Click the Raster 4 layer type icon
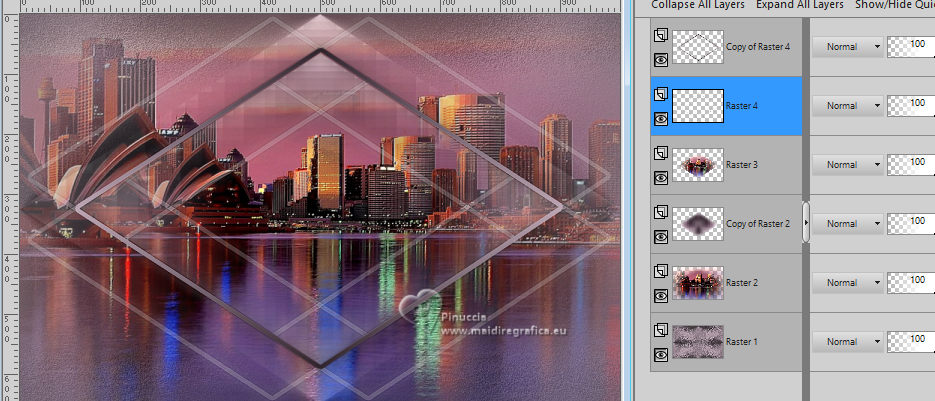 (660, 94)
